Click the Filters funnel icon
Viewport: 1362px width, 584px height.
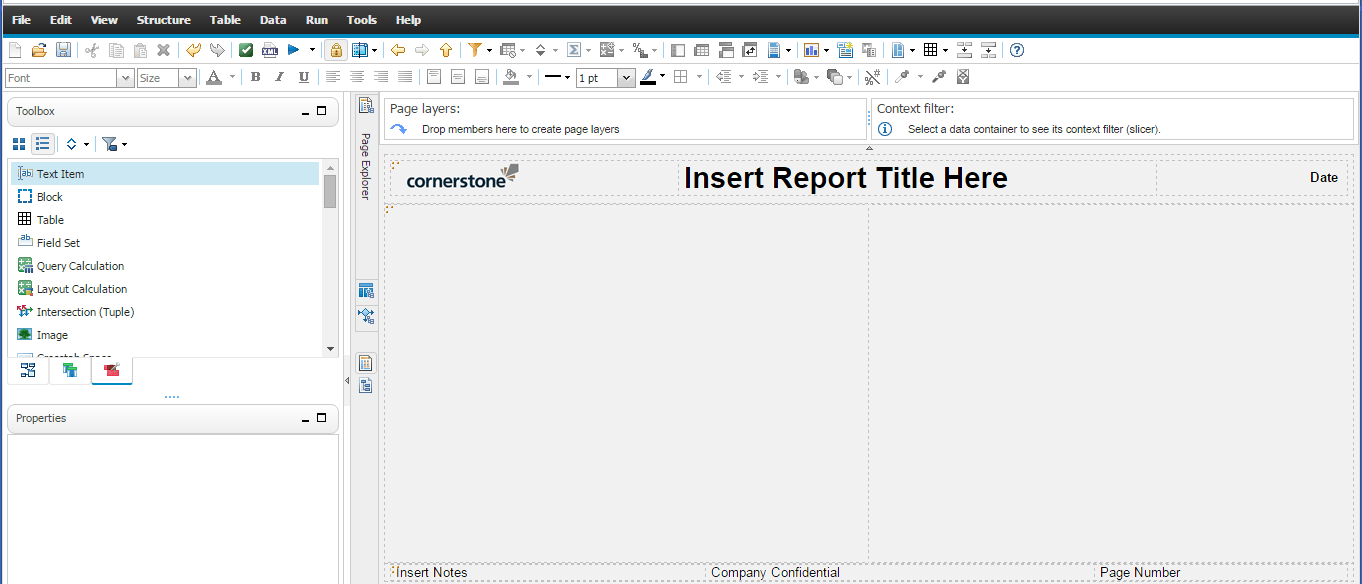475,50
